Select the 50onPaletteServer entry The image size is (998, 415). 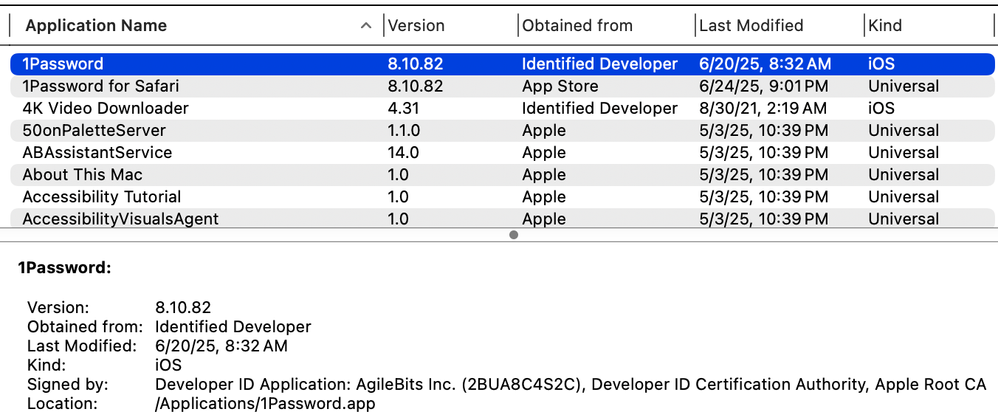pos(94,130)
